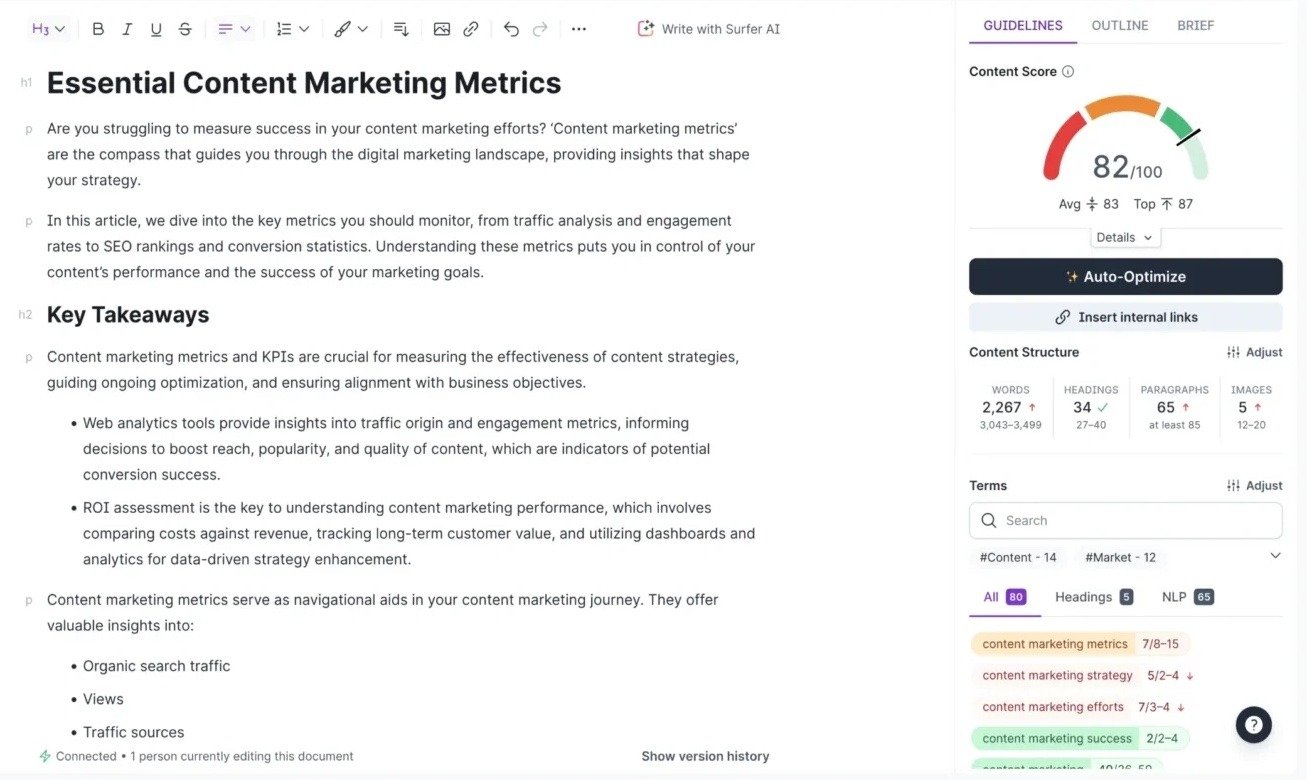Open Adjust sliders for Terms
Viewport: 1307px width, 780px height.
tap(1253, 485)
